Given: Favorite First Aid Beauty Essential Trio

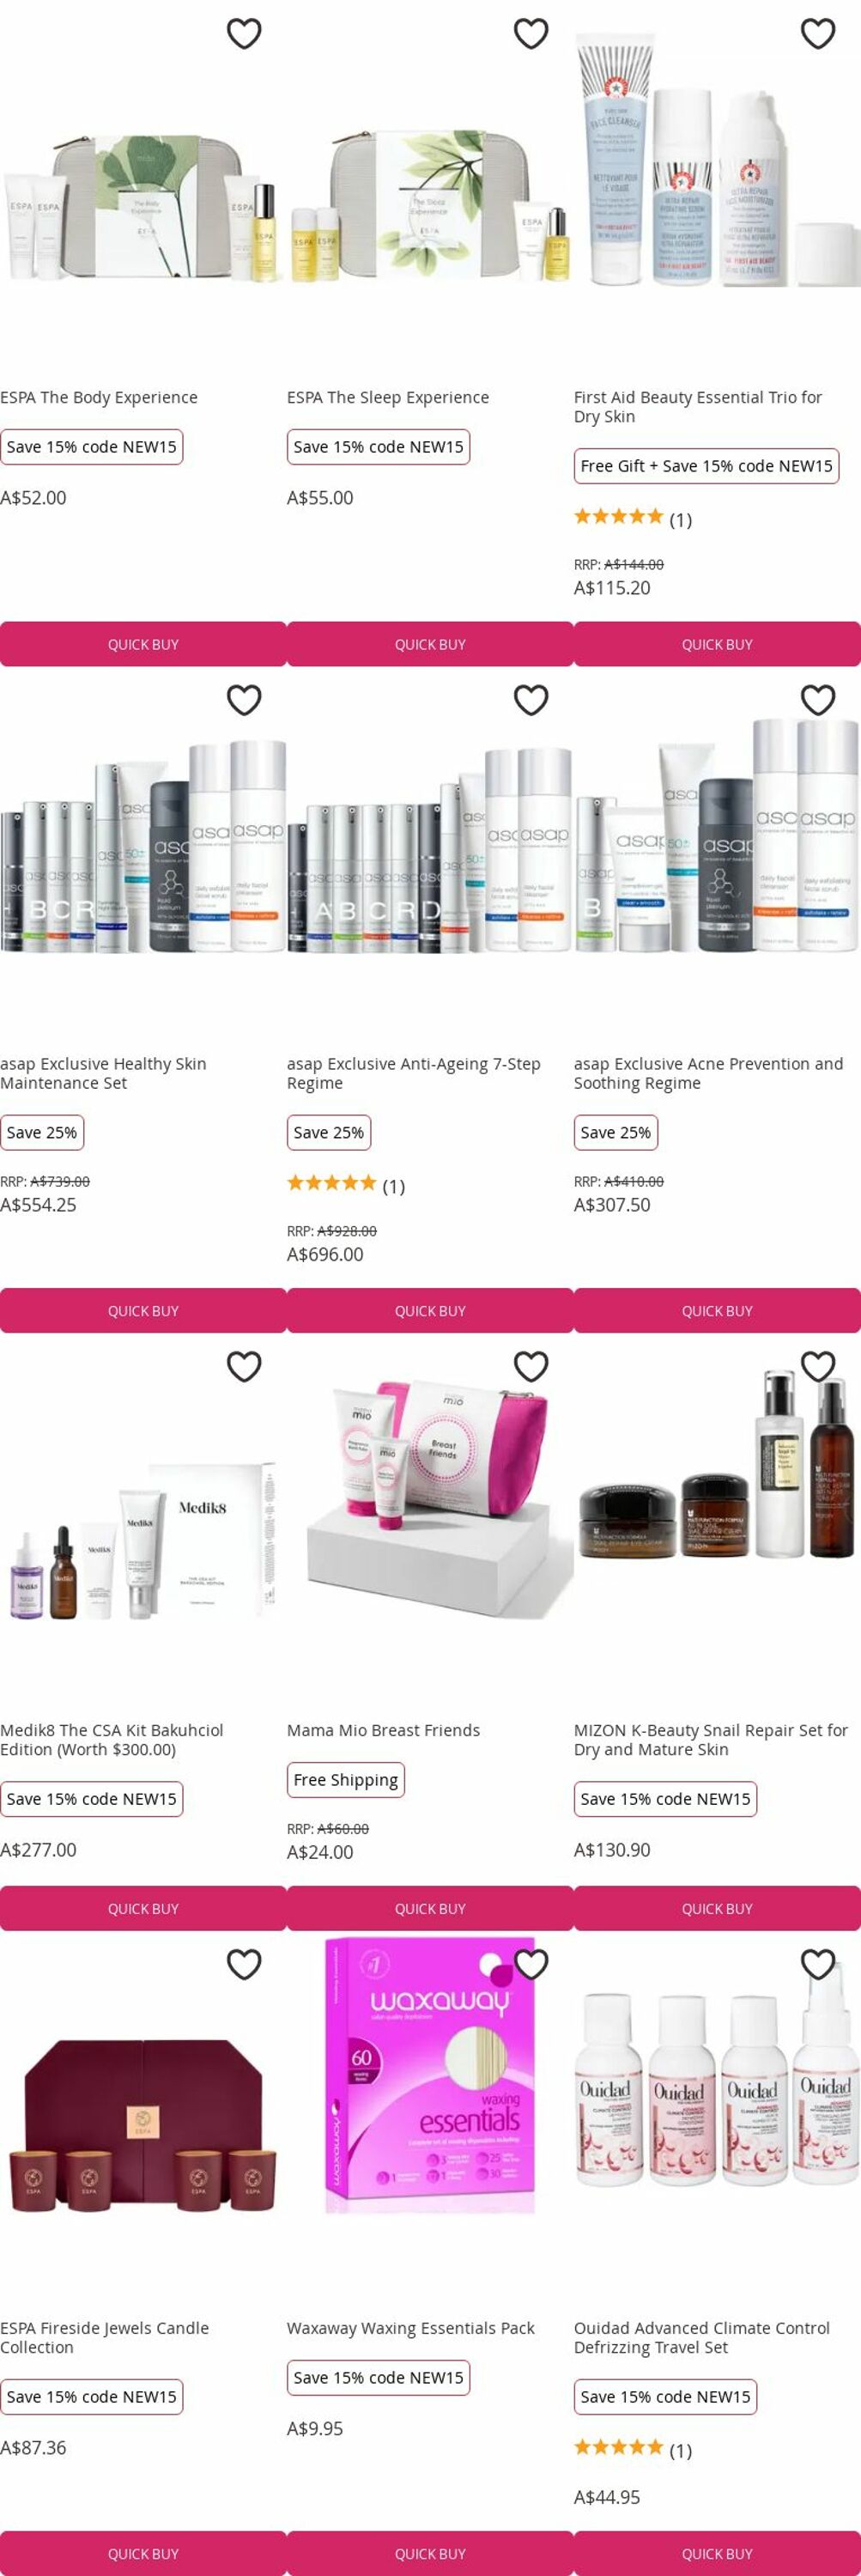Looking at the screenshot, I should coord(818,34).
